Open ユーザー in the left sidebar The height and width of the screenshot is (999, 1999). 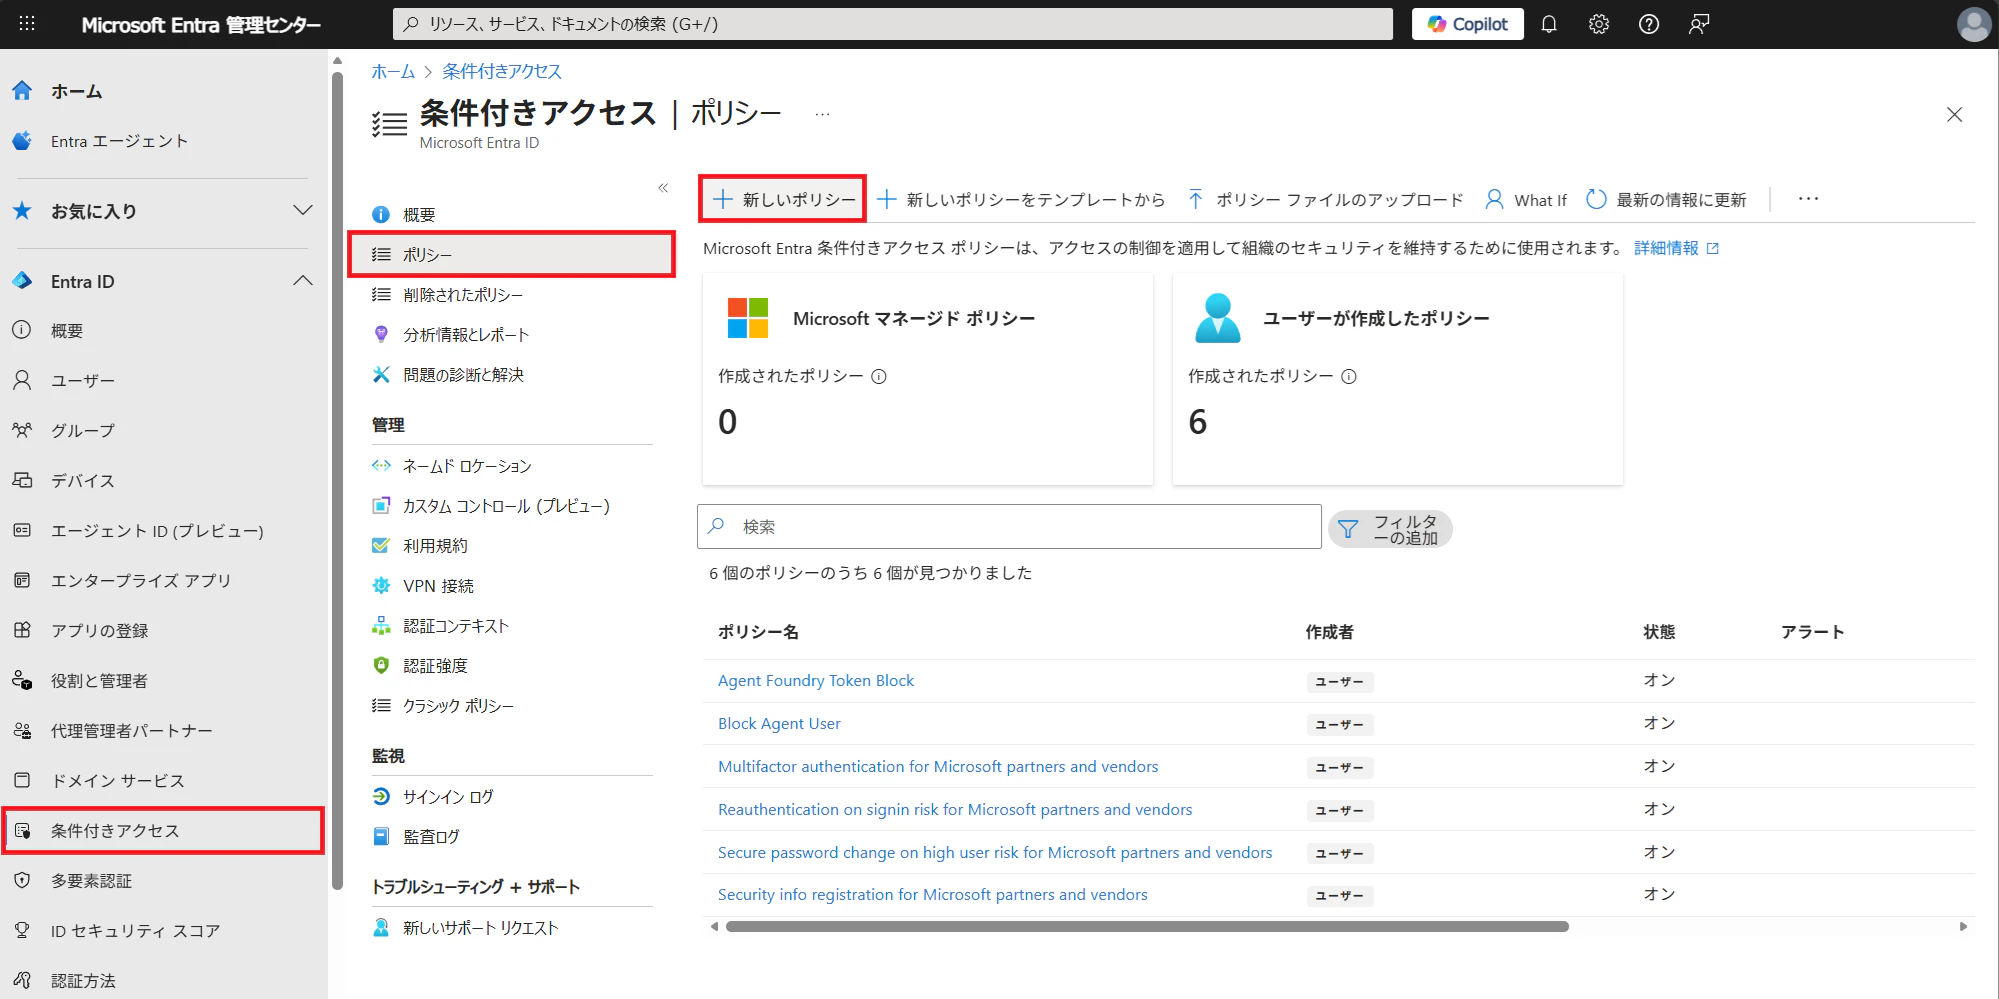click(83, 381)
